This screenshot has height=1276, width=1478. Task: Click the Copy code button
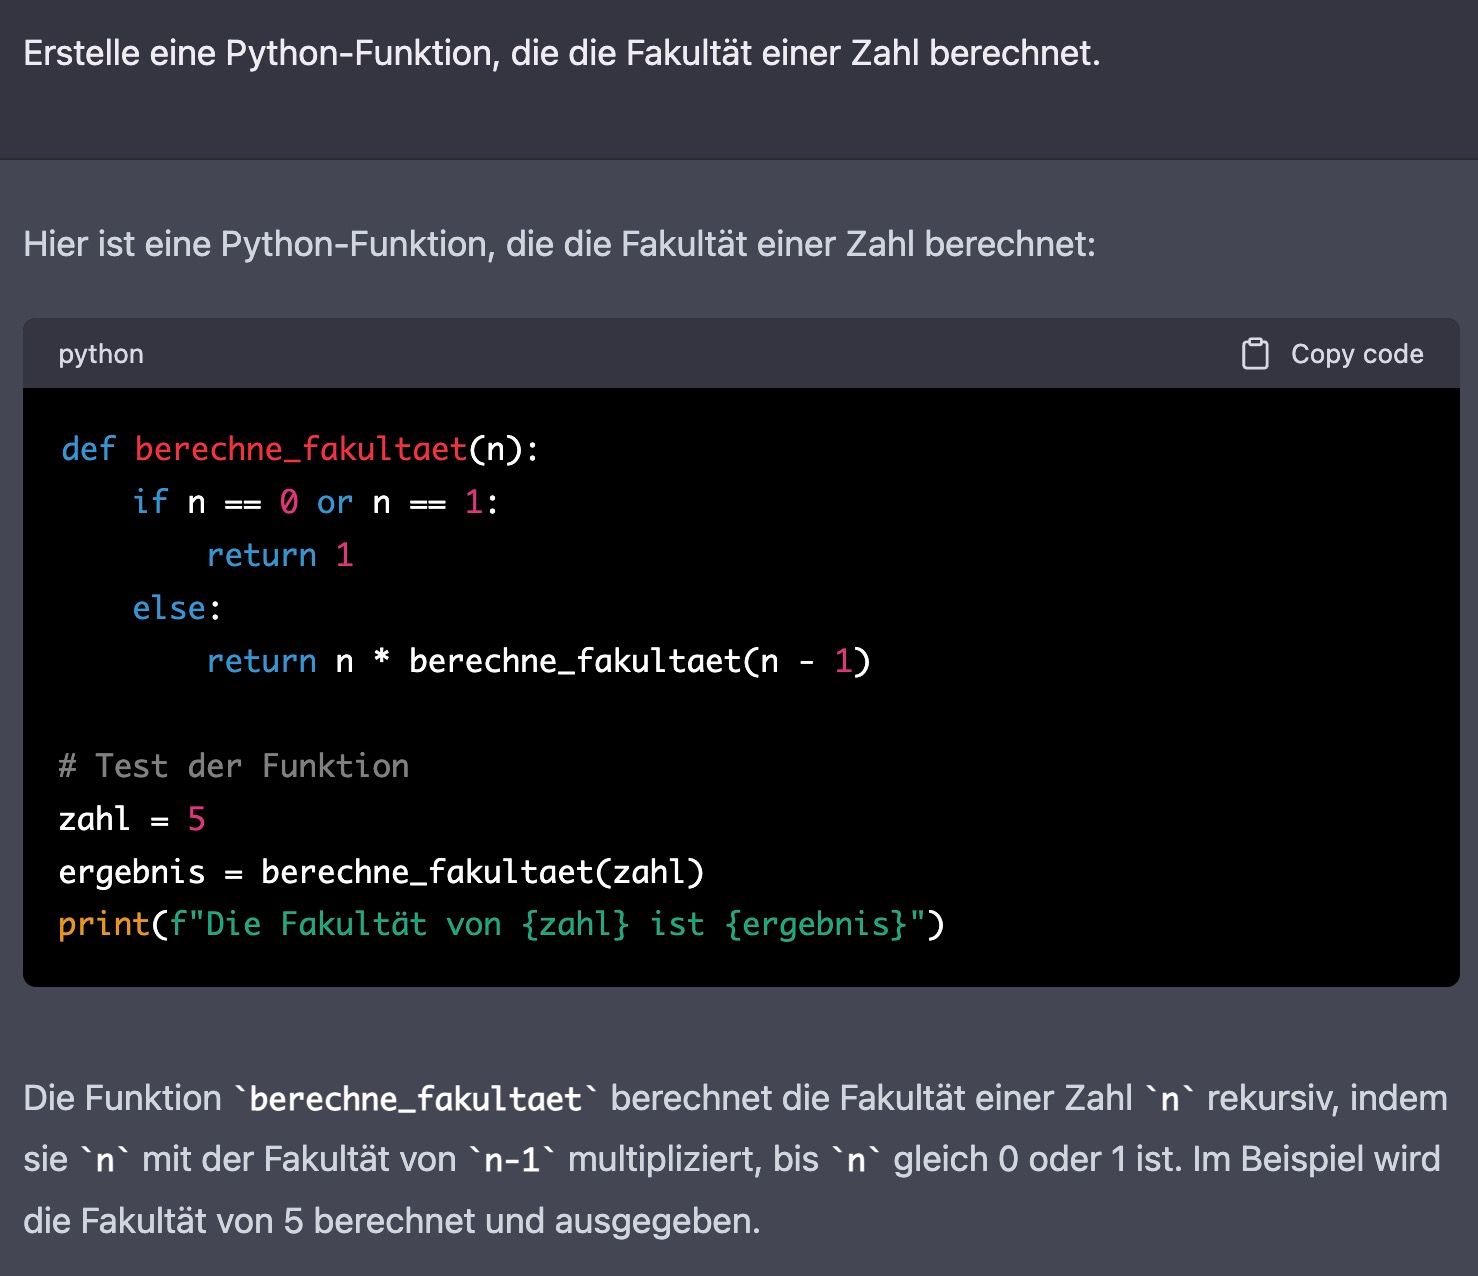pos(1332,354)
